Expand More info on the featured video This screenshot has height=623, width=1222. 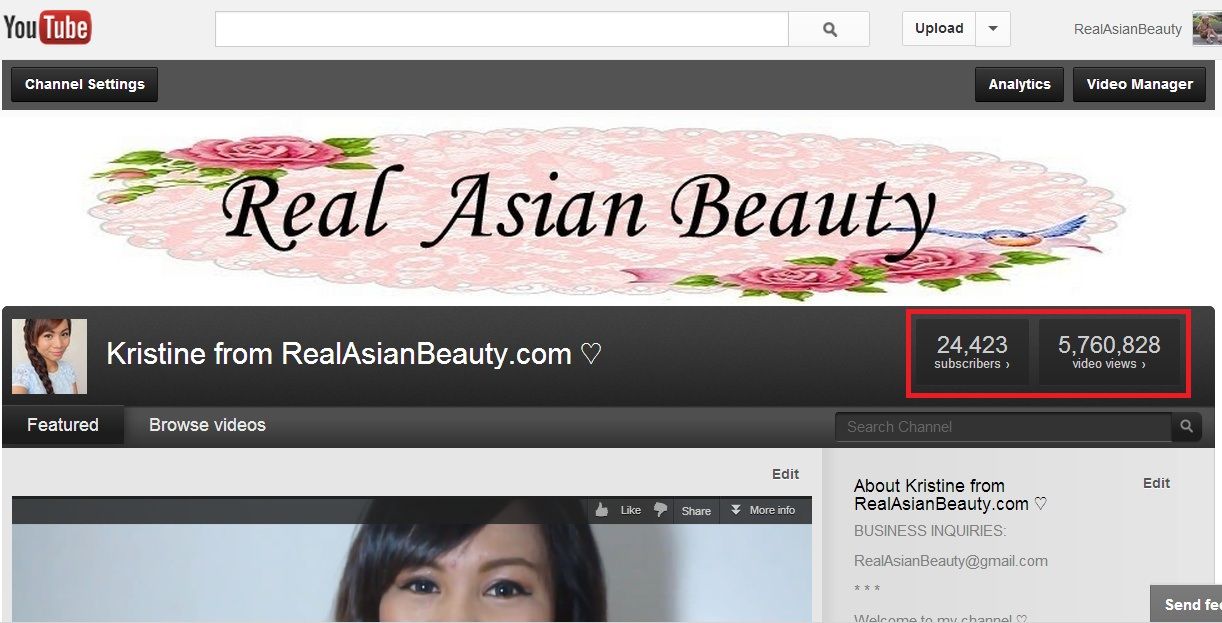[762, 510]
